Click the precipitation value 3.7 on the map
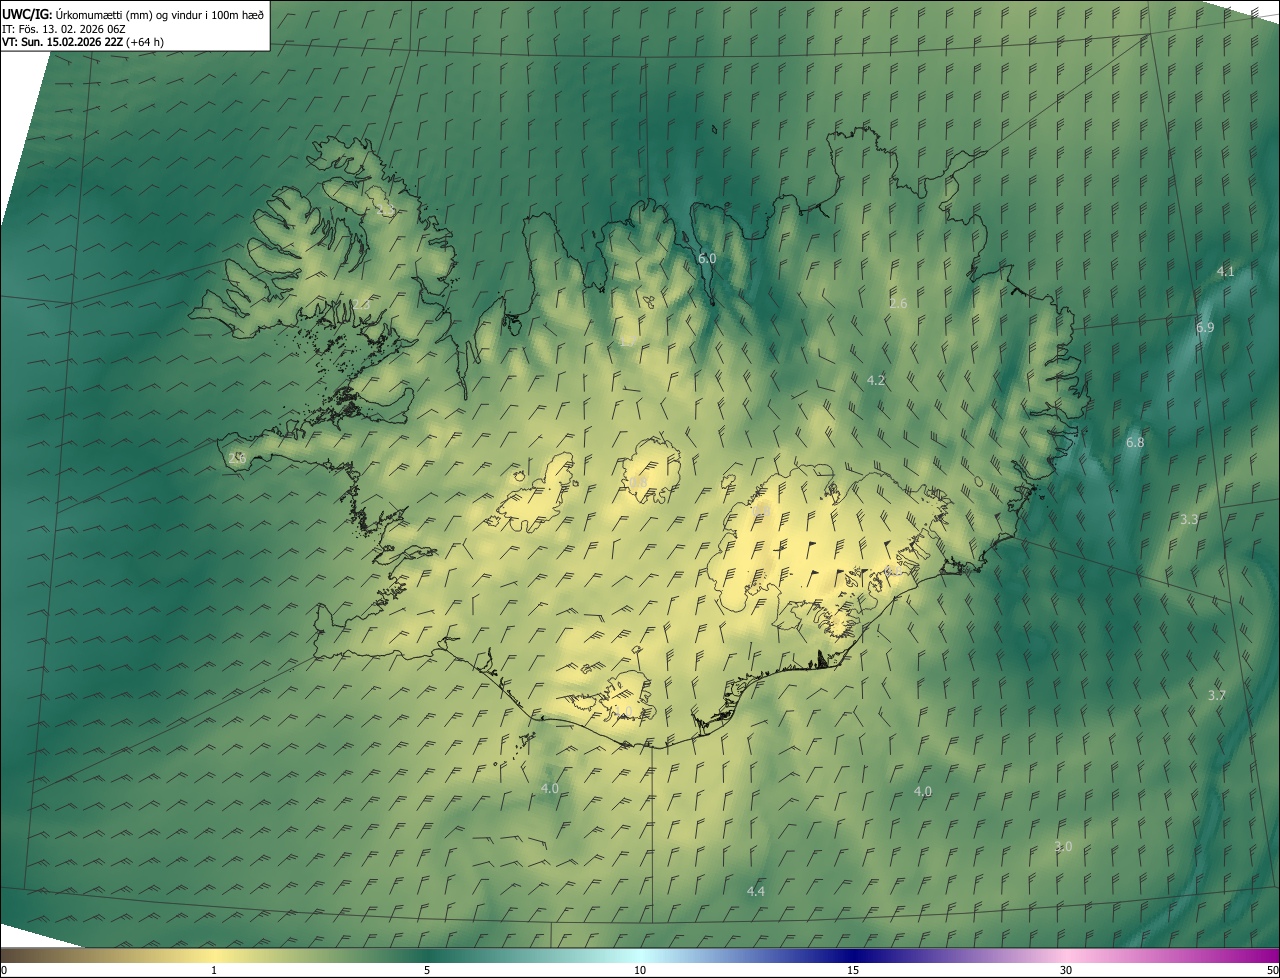The image size is (1280, 978). pyautogui.click(x=1217, y=695)
